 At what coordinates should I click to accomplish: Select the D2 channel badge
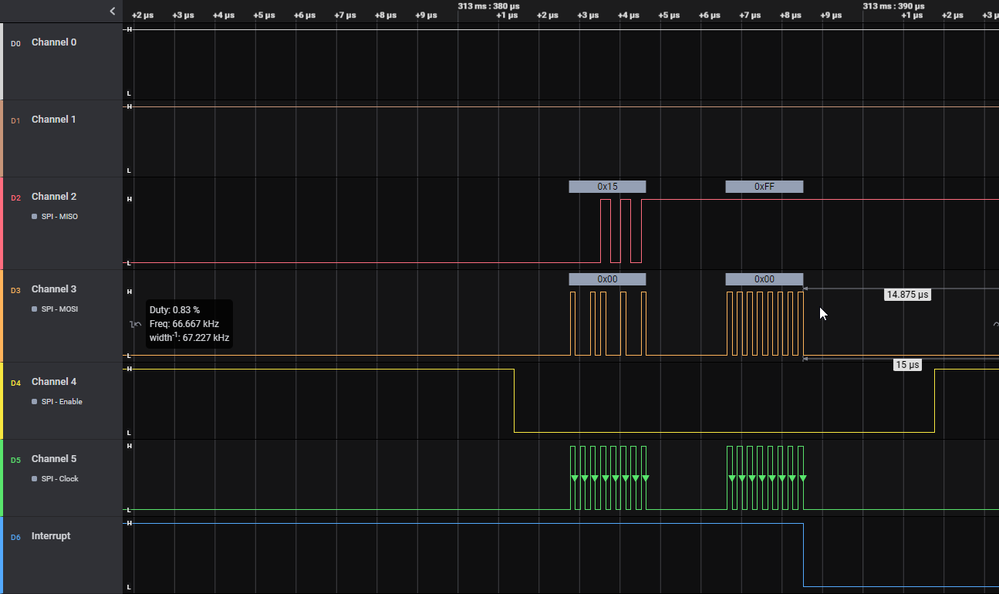click(15, 198)
